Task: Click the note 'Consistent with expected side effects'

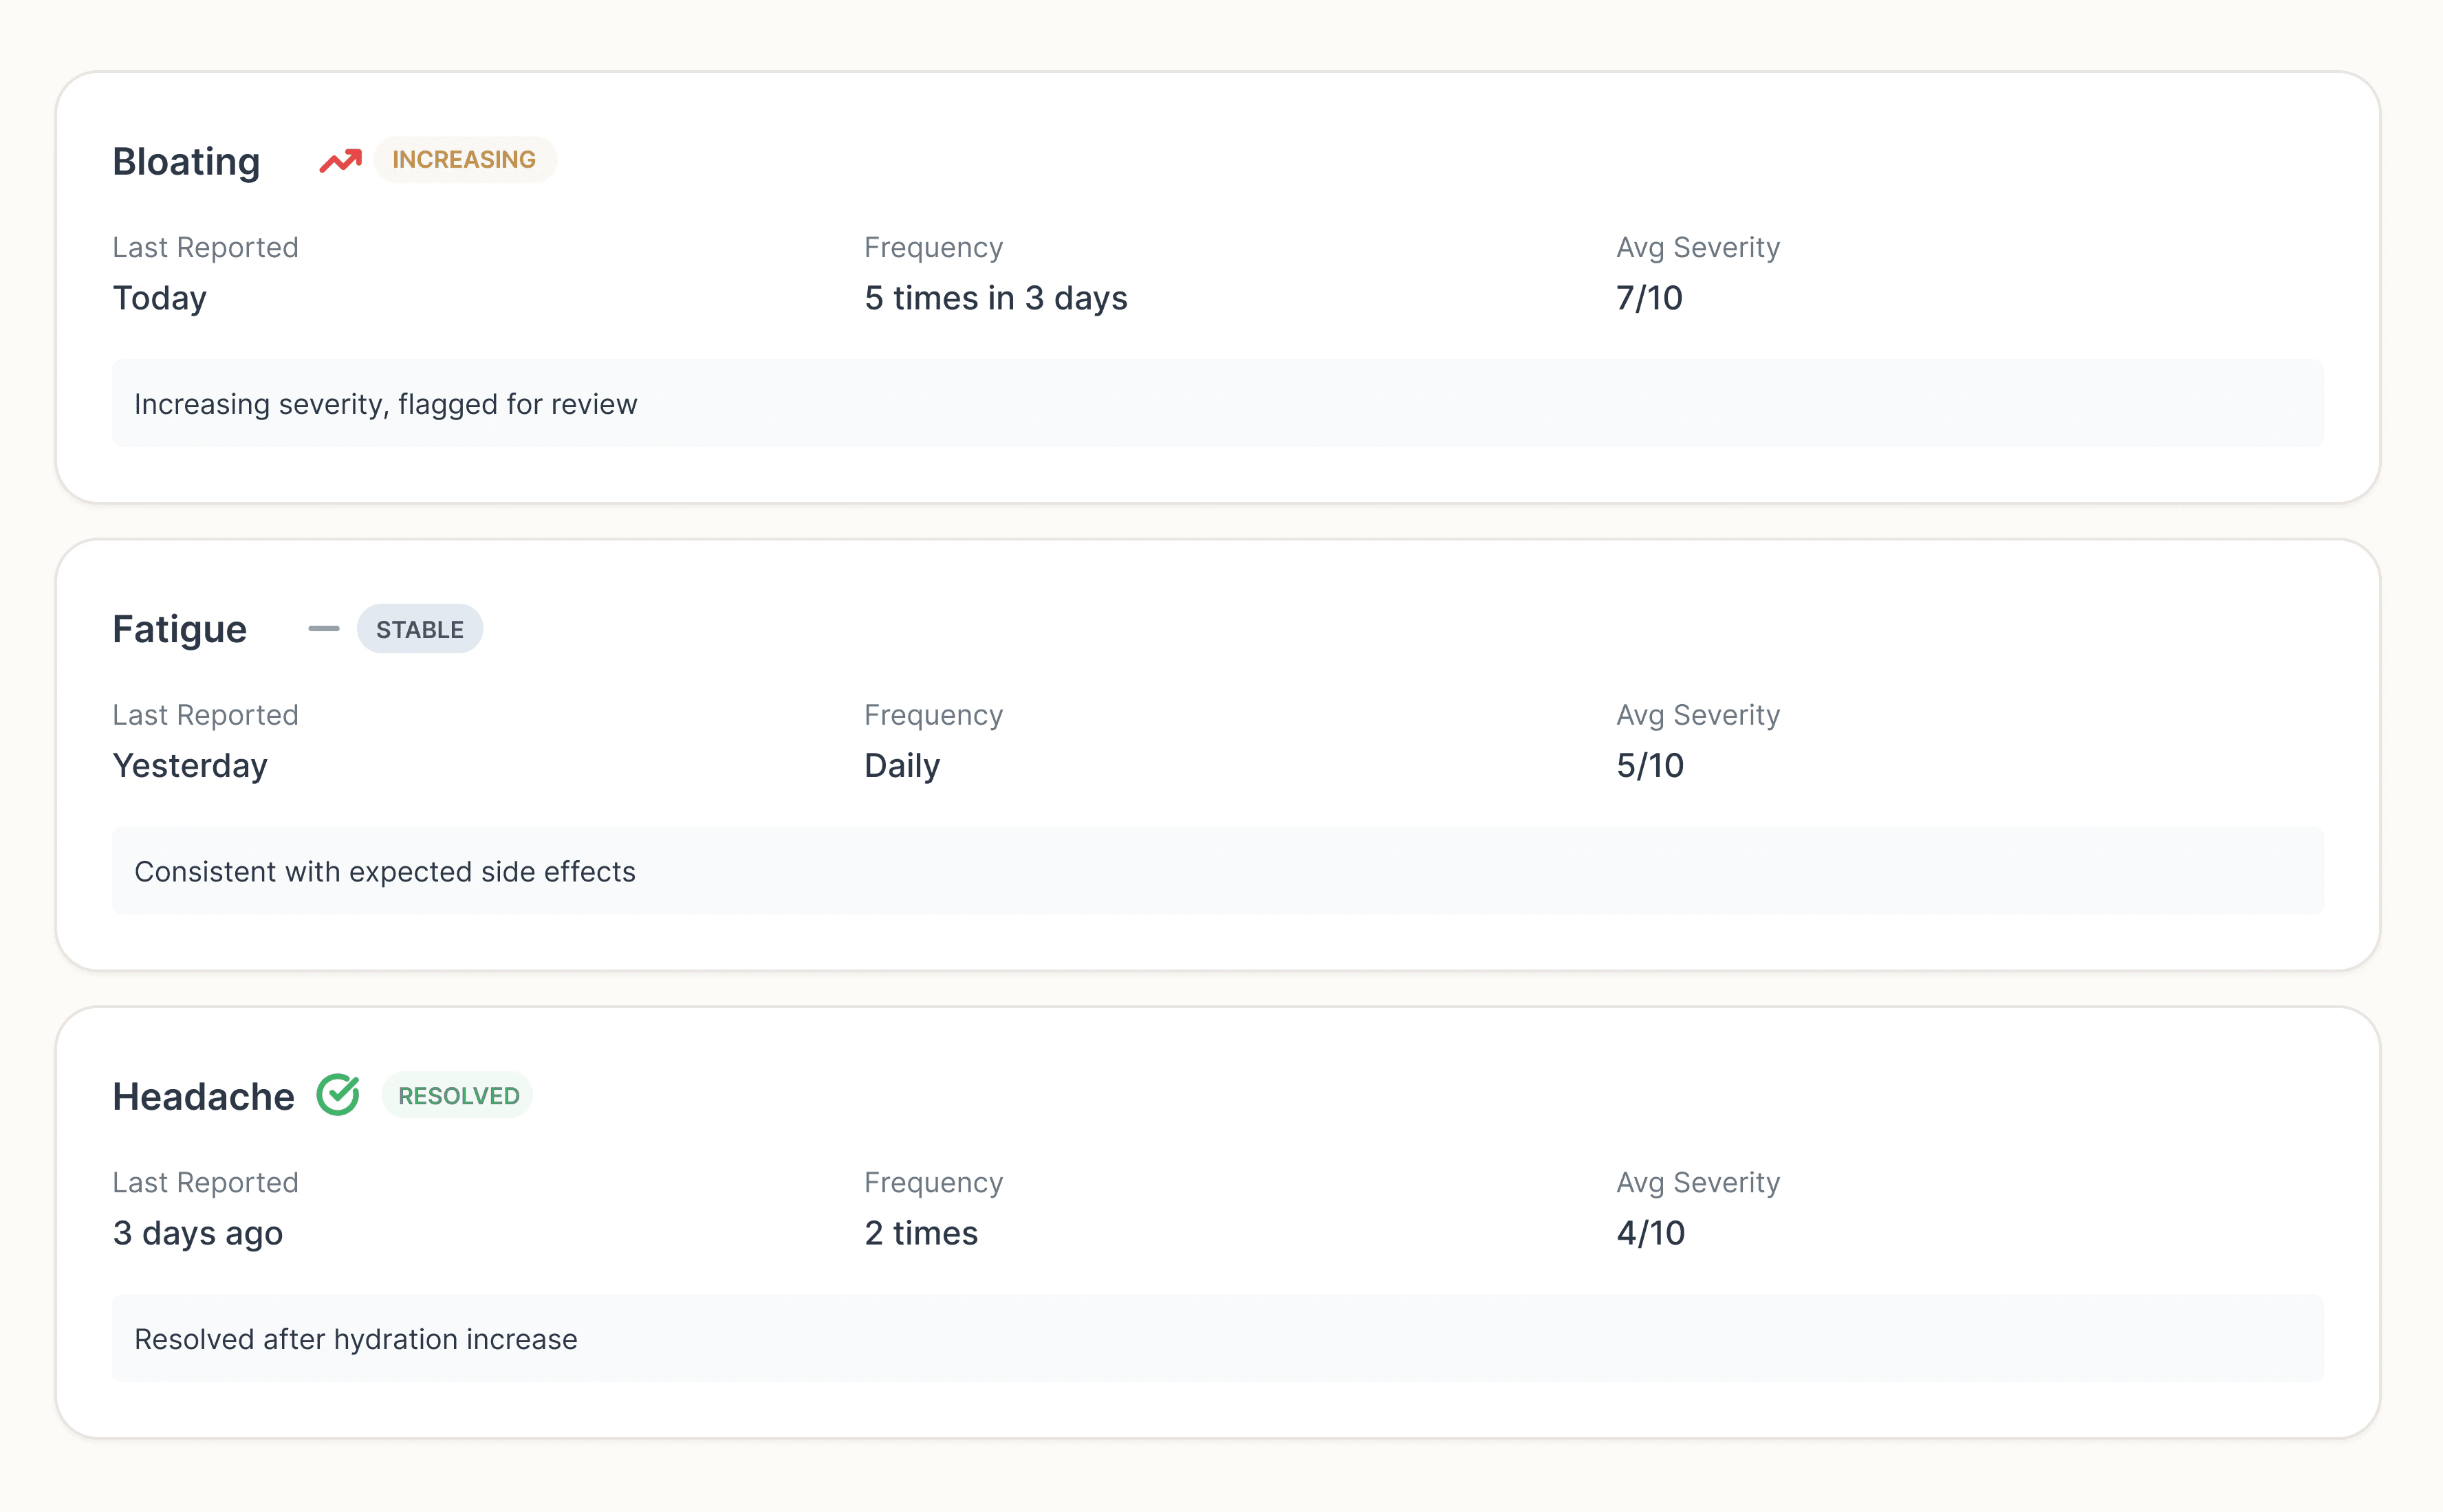Action: tap(384, 872)
